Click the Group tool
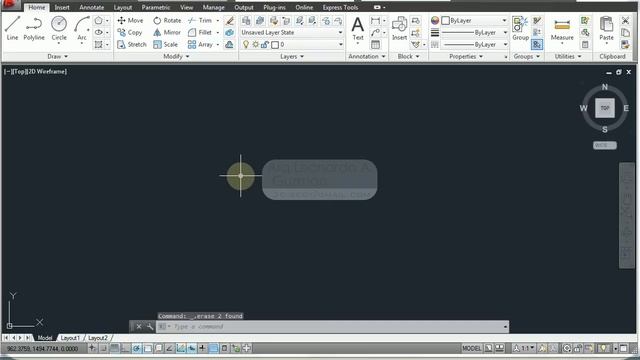This screenshot has width=640, height=360. click(x=520, y=29)
